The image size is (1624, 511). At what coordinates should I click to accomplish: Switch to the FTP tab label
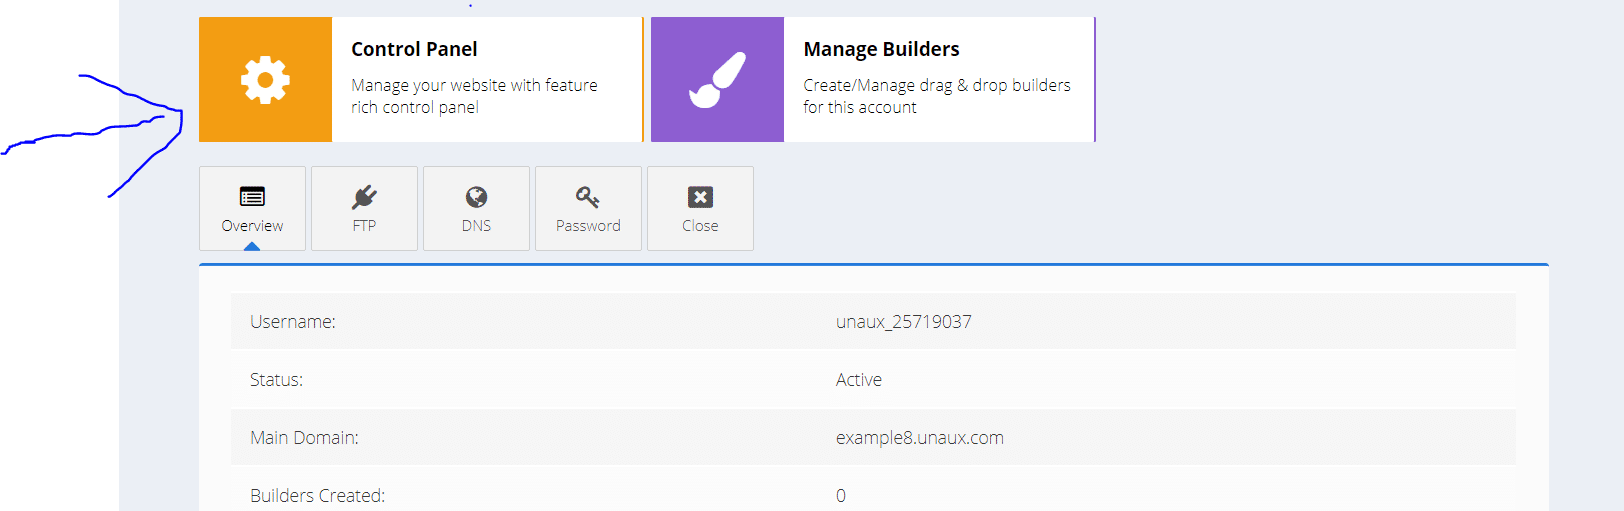[x=364, y=226]
